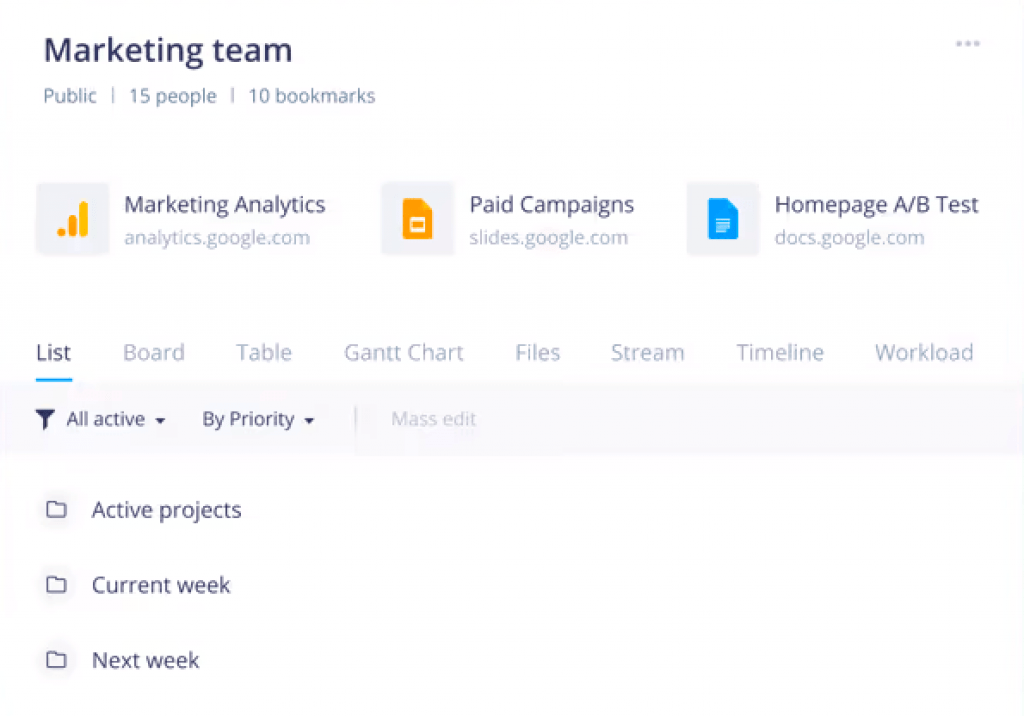1024x716 pixels.
Task: Switch to the Gantt Chart tab
Action: (404, 353)
